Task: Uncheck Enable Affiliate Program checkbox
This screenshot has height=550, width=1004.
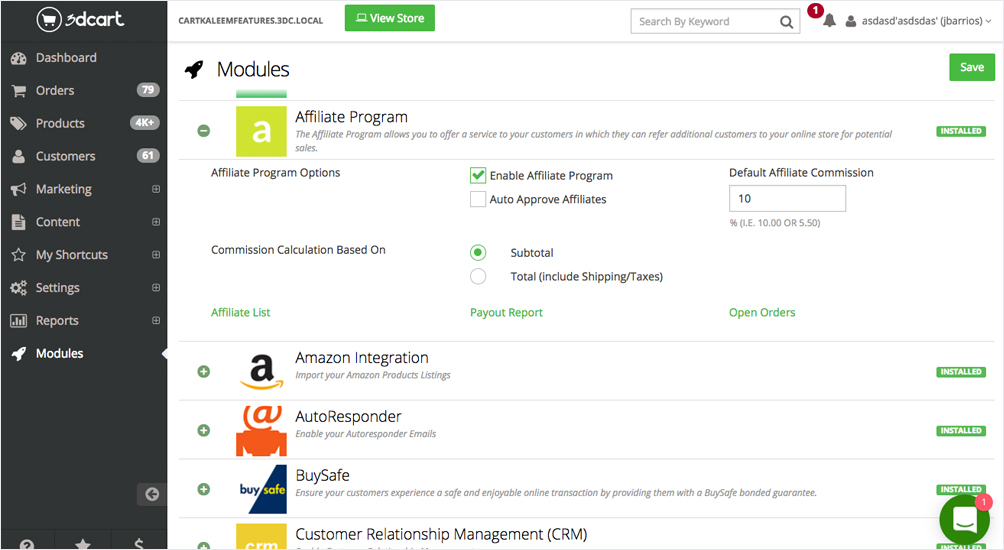Action: tap(478, 175)
